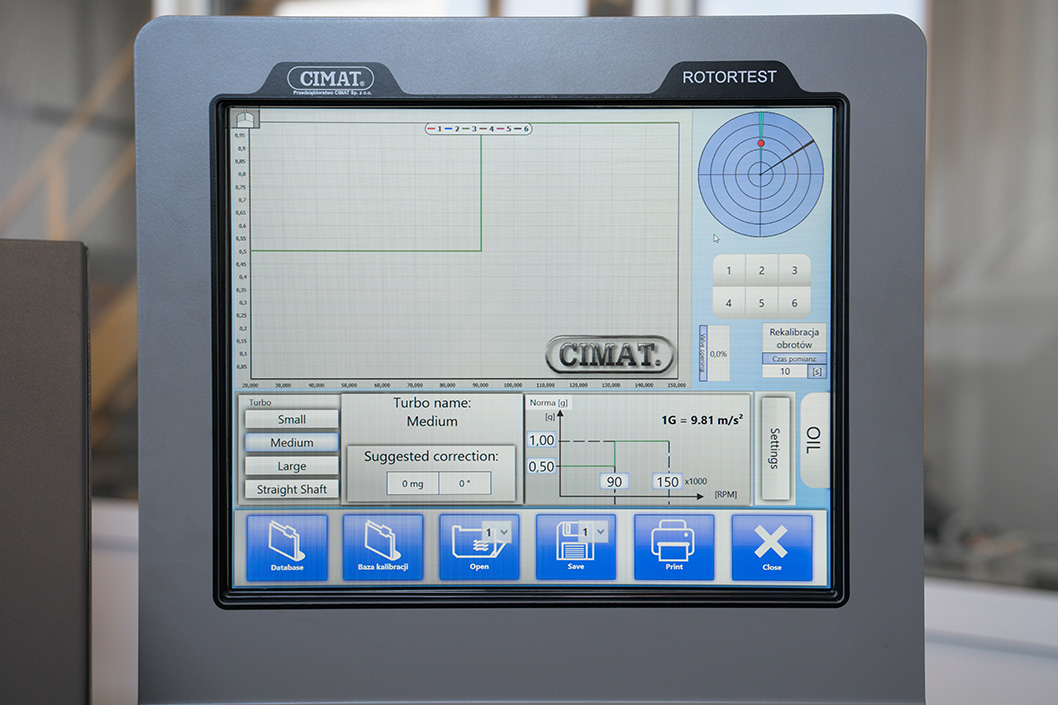
Task: Choose the Straight Shaft option
Action: pyautogui.click(x=292, y=489)
